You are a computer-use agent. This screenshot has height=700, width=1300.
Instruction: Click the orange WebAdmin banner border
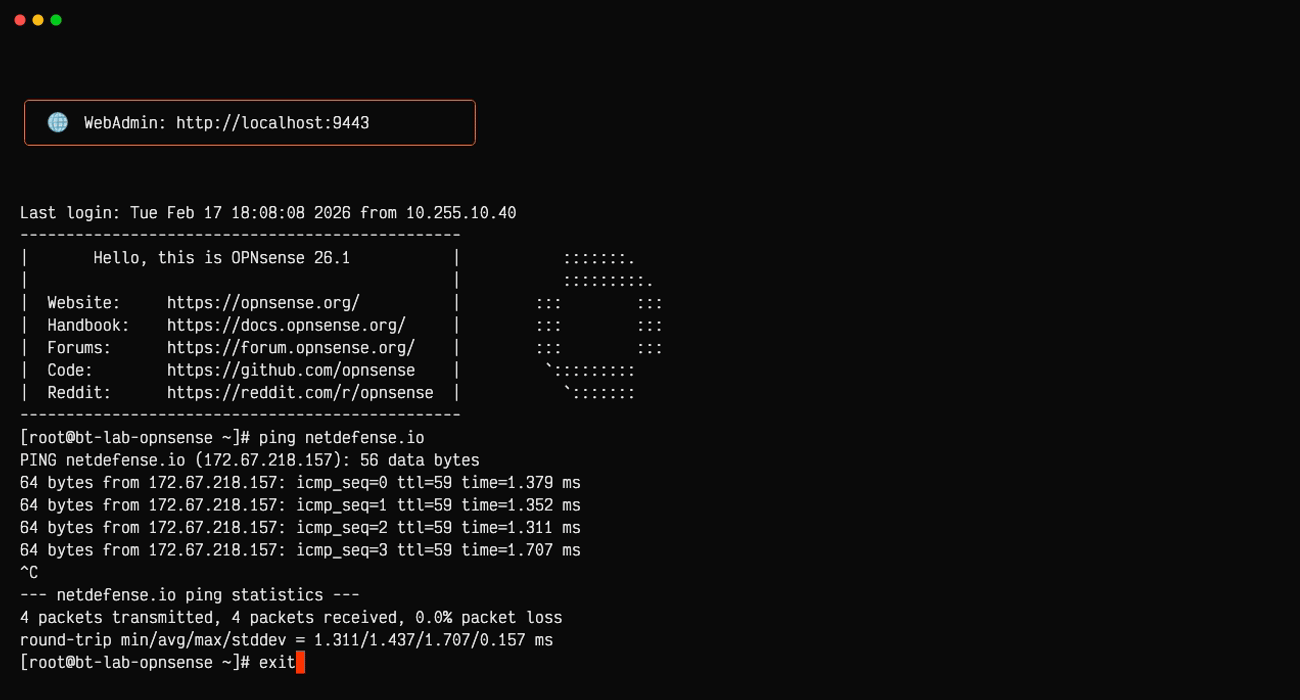(250, 100)
